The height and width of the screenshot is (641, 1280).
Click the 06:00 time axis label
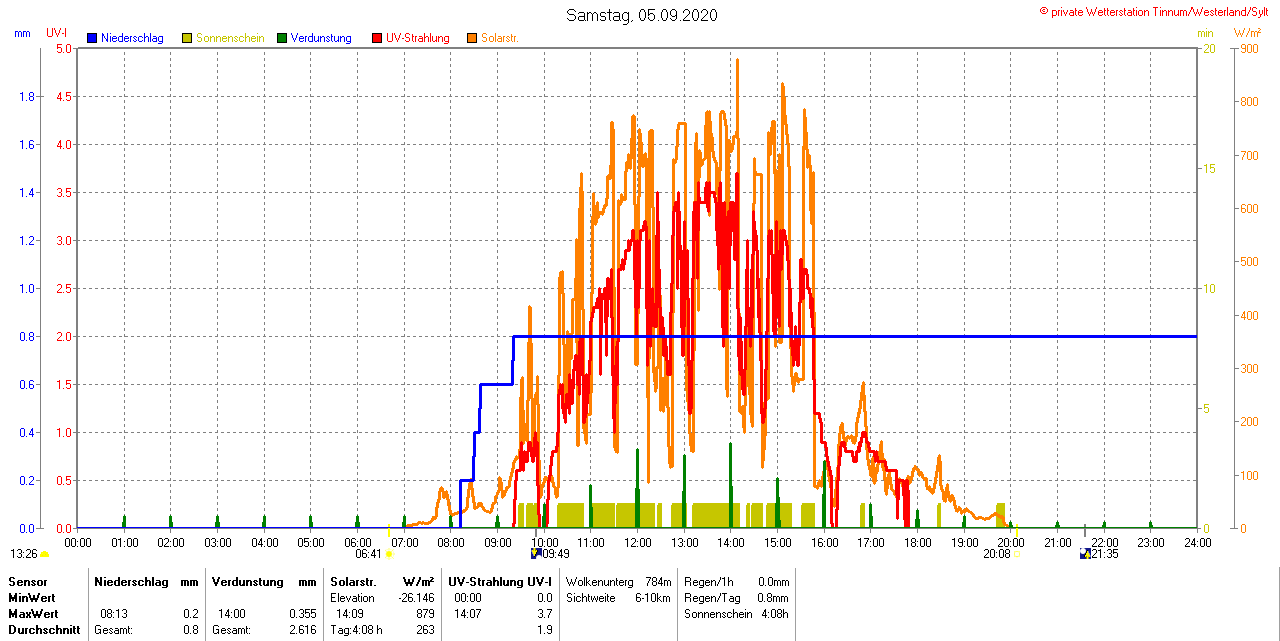pos(358,543)
